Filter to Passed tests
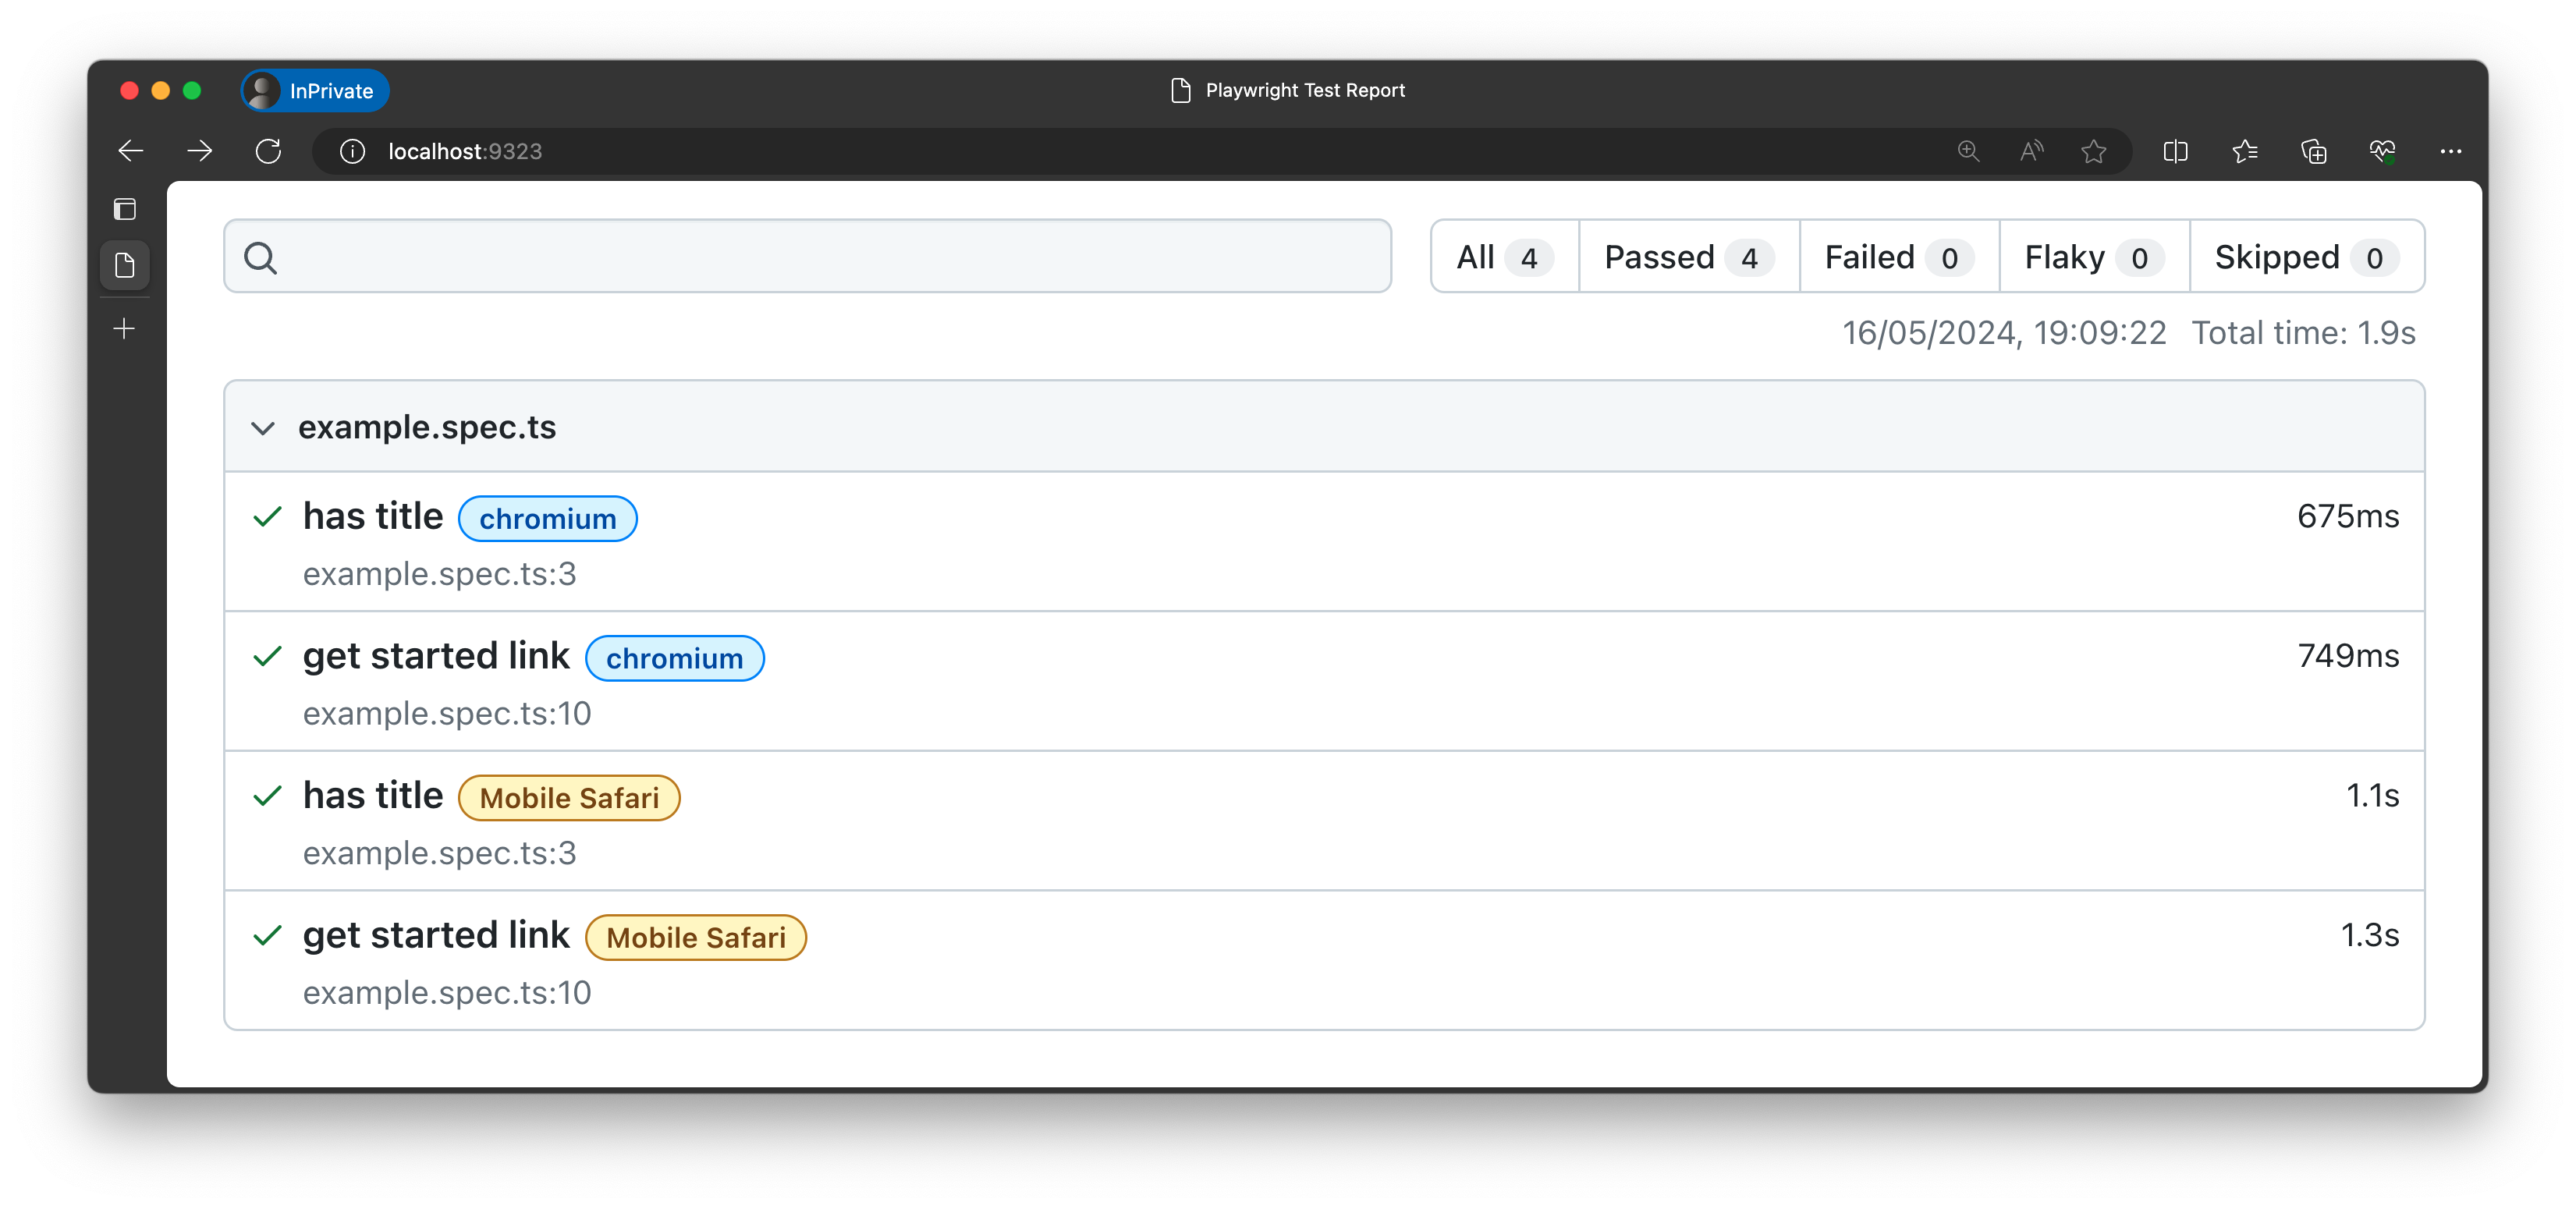The image size is (2576, 1209). tap(1688, 257)
